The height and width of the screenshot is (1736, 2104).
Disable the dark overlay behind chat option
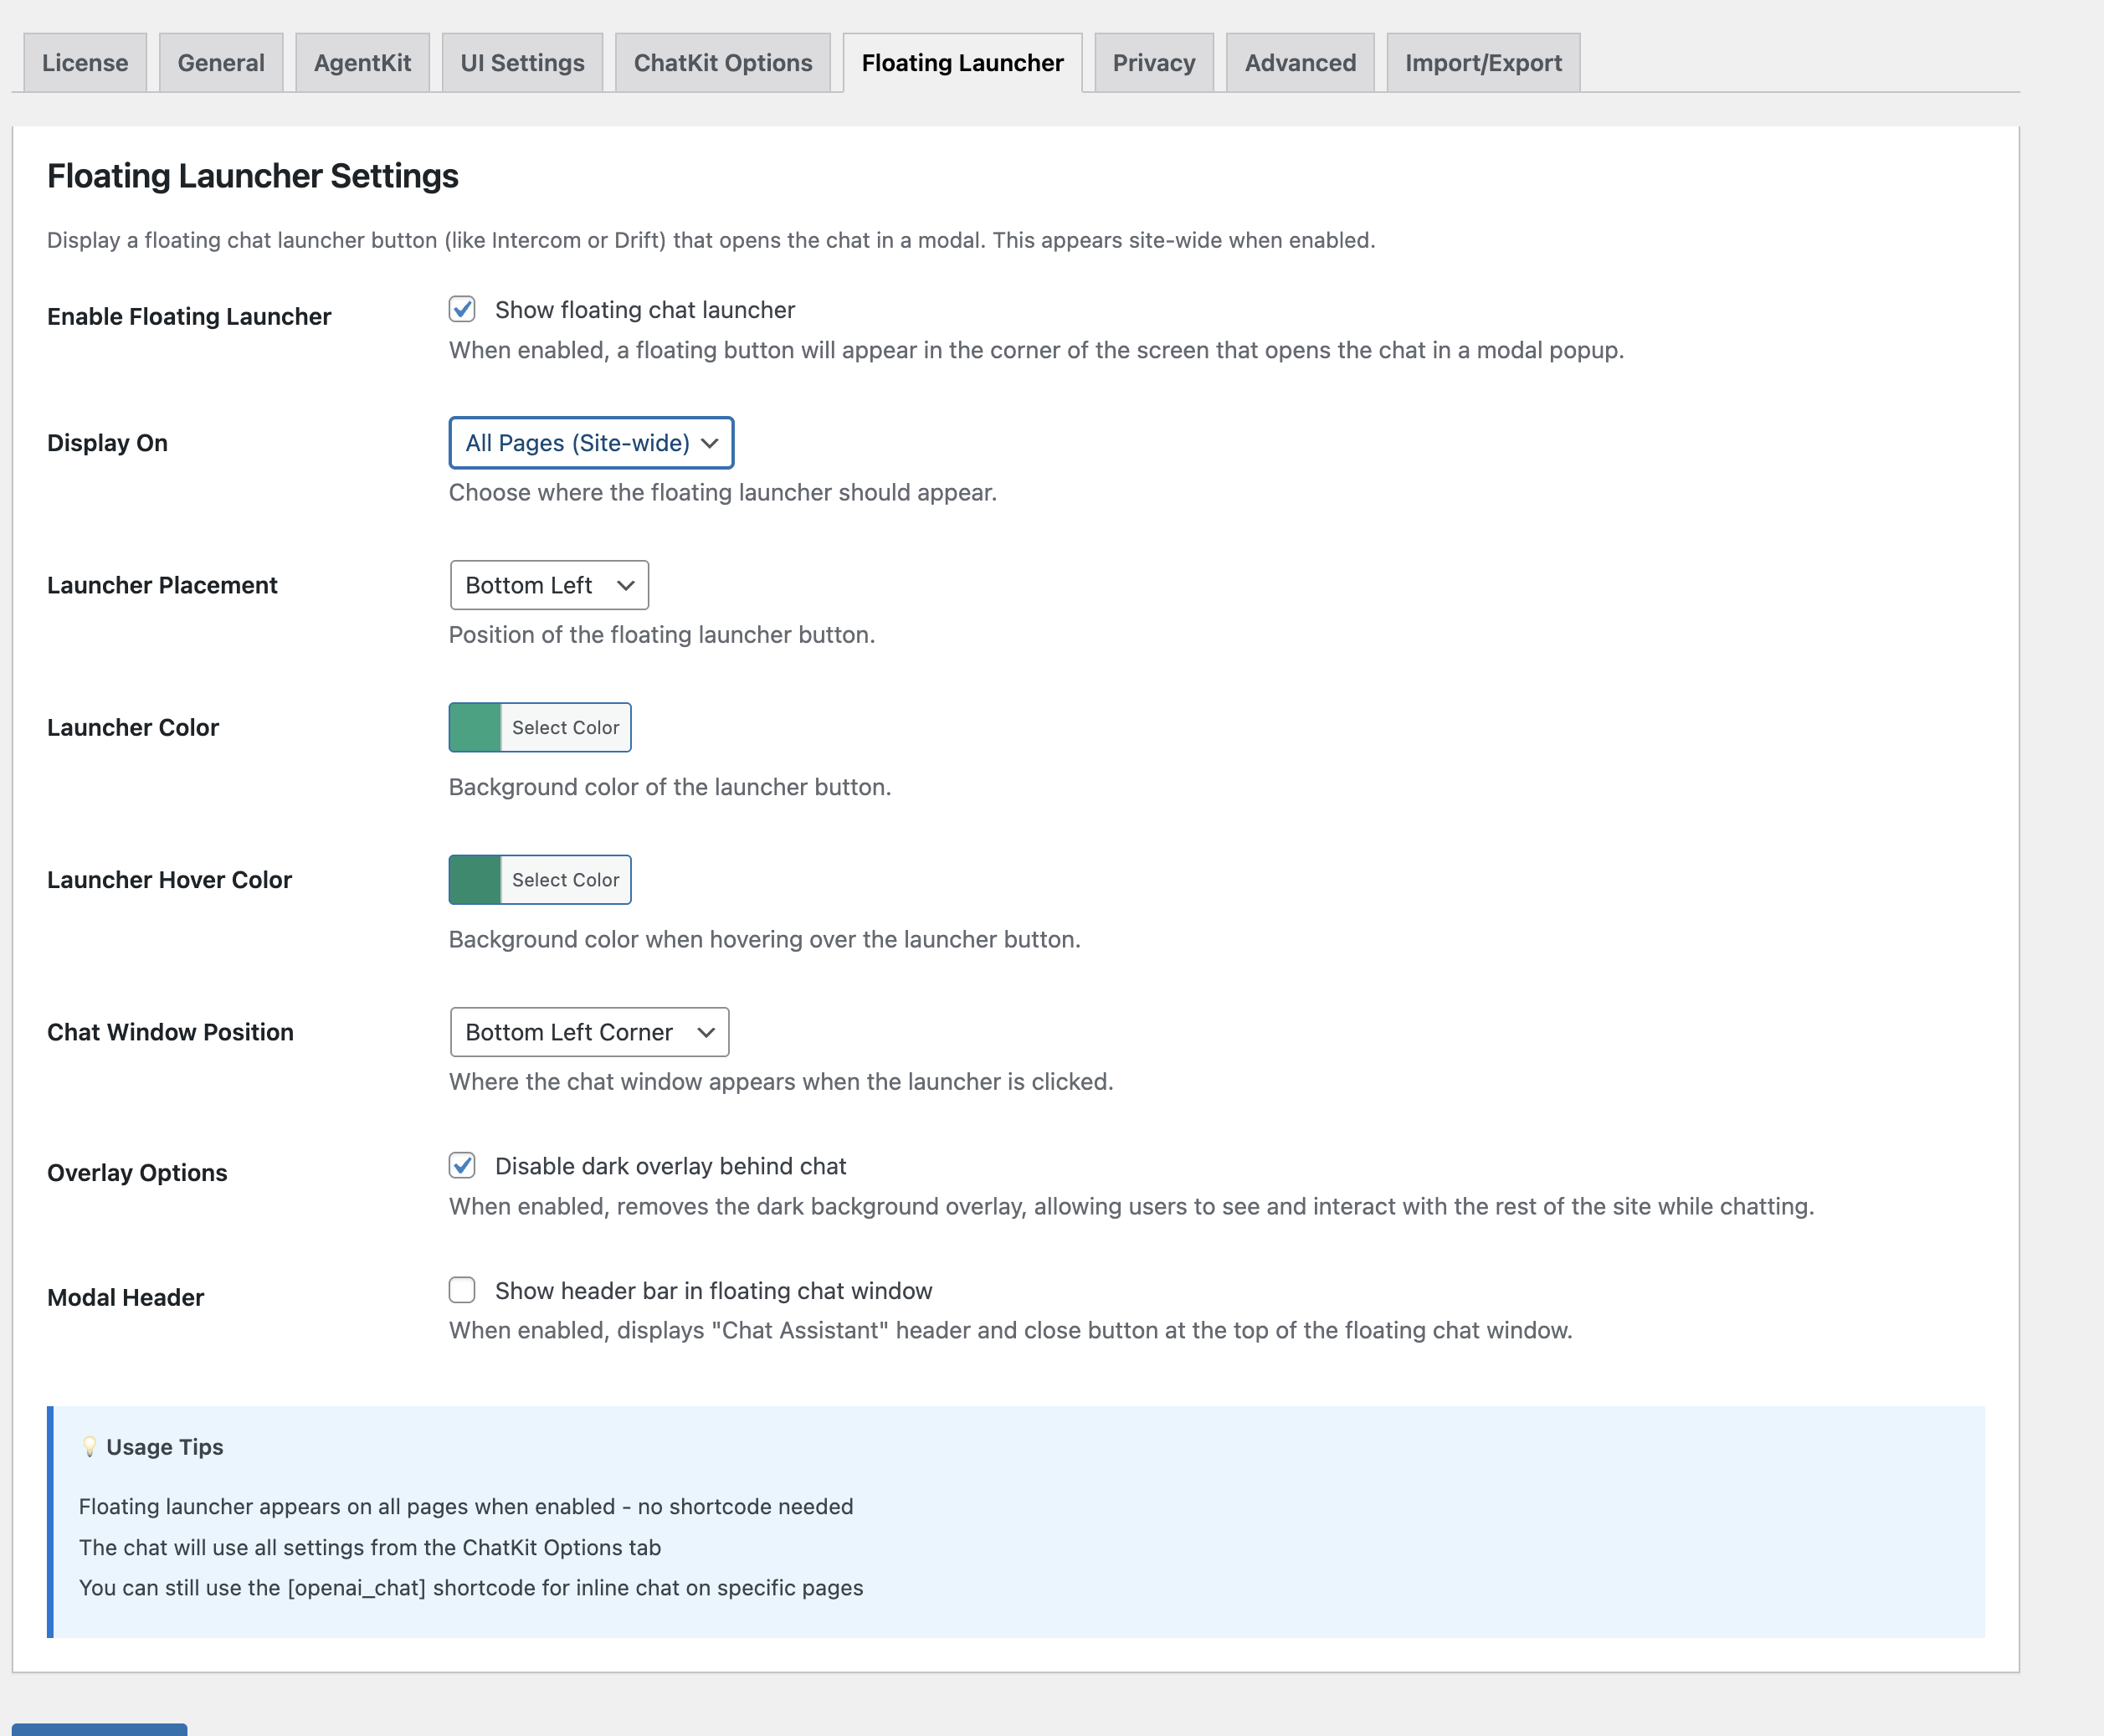point(462,1165)
